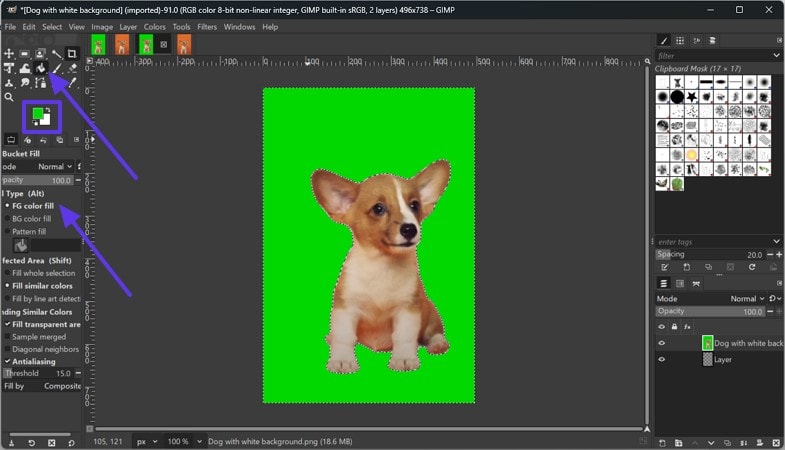
Task: Click the green foreground color swatch
Action: tap(38, 114)
